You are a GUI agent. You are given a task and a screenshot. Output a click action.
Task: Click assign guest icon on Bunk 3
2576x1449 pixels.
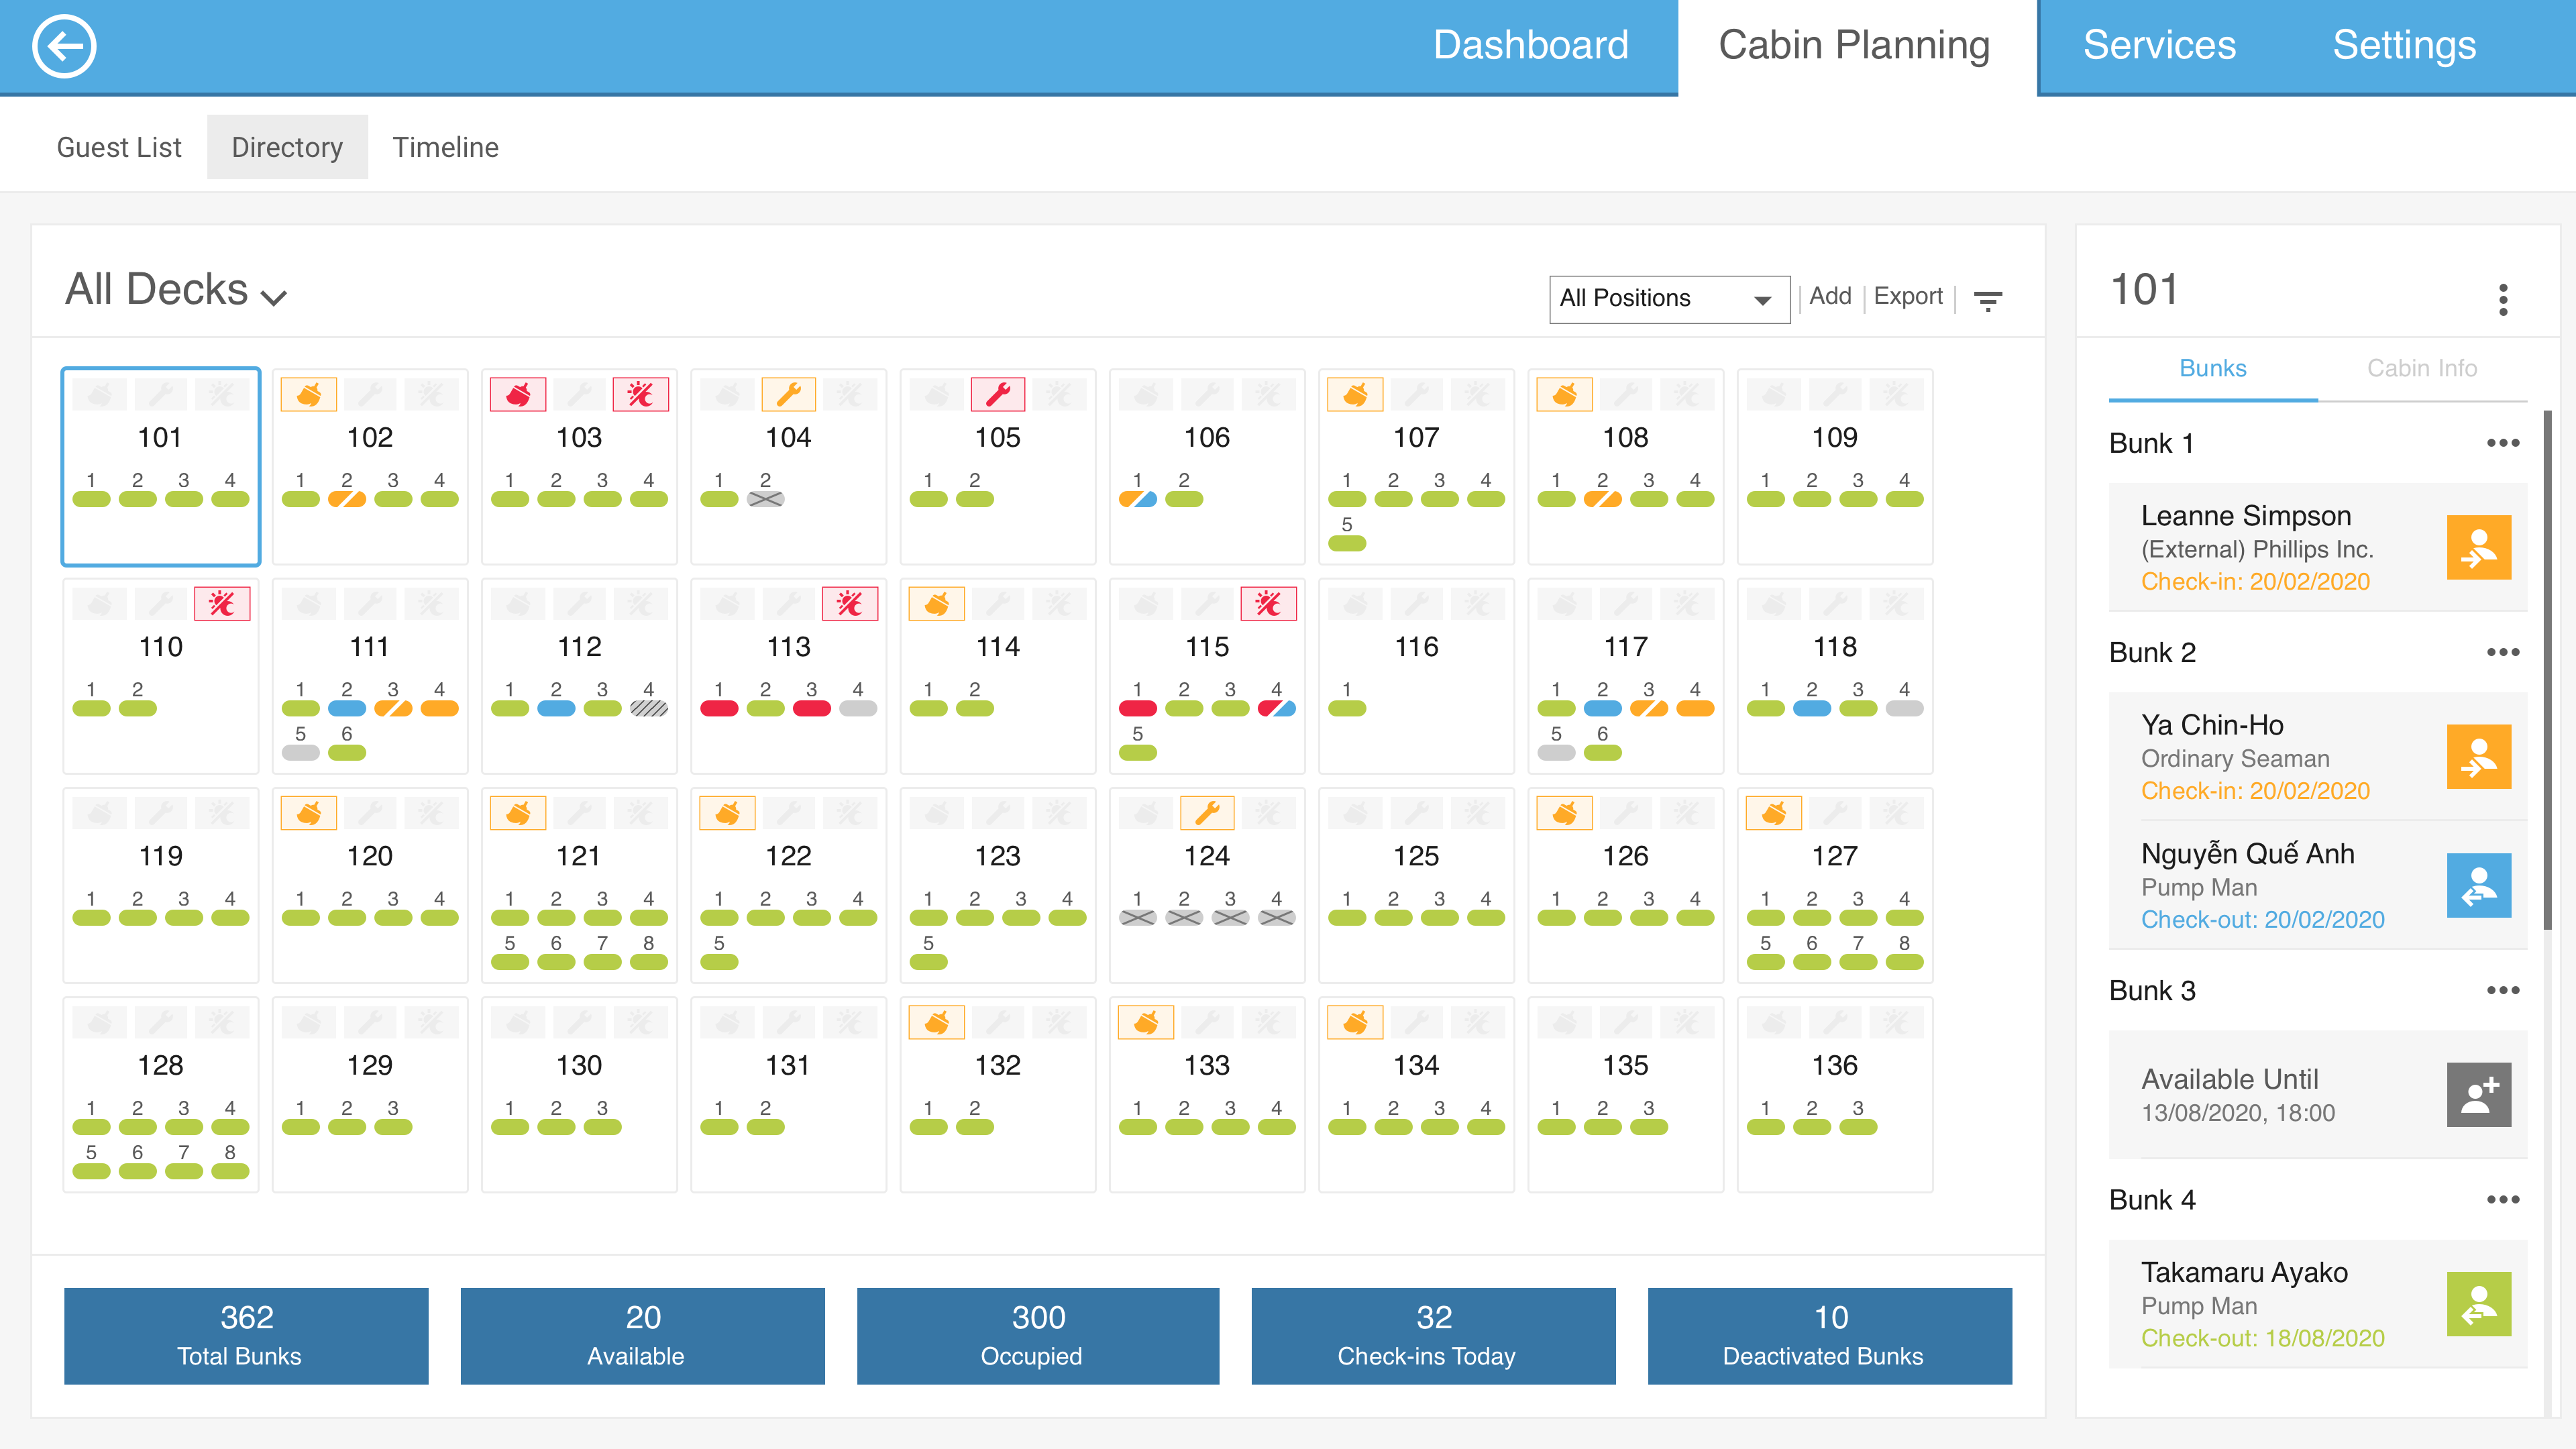point(2478,1095)
